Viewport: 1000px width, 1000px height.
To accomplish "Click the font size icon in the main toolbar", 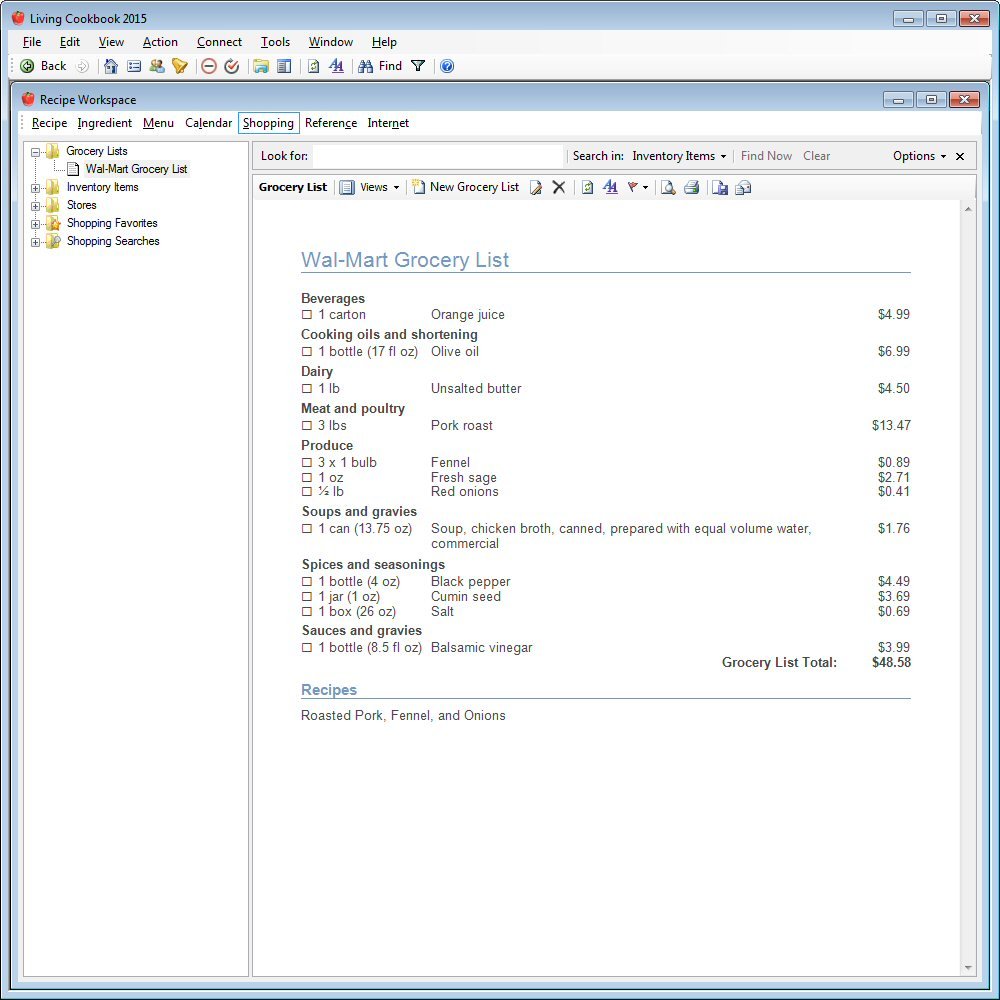I will [336, 66].
